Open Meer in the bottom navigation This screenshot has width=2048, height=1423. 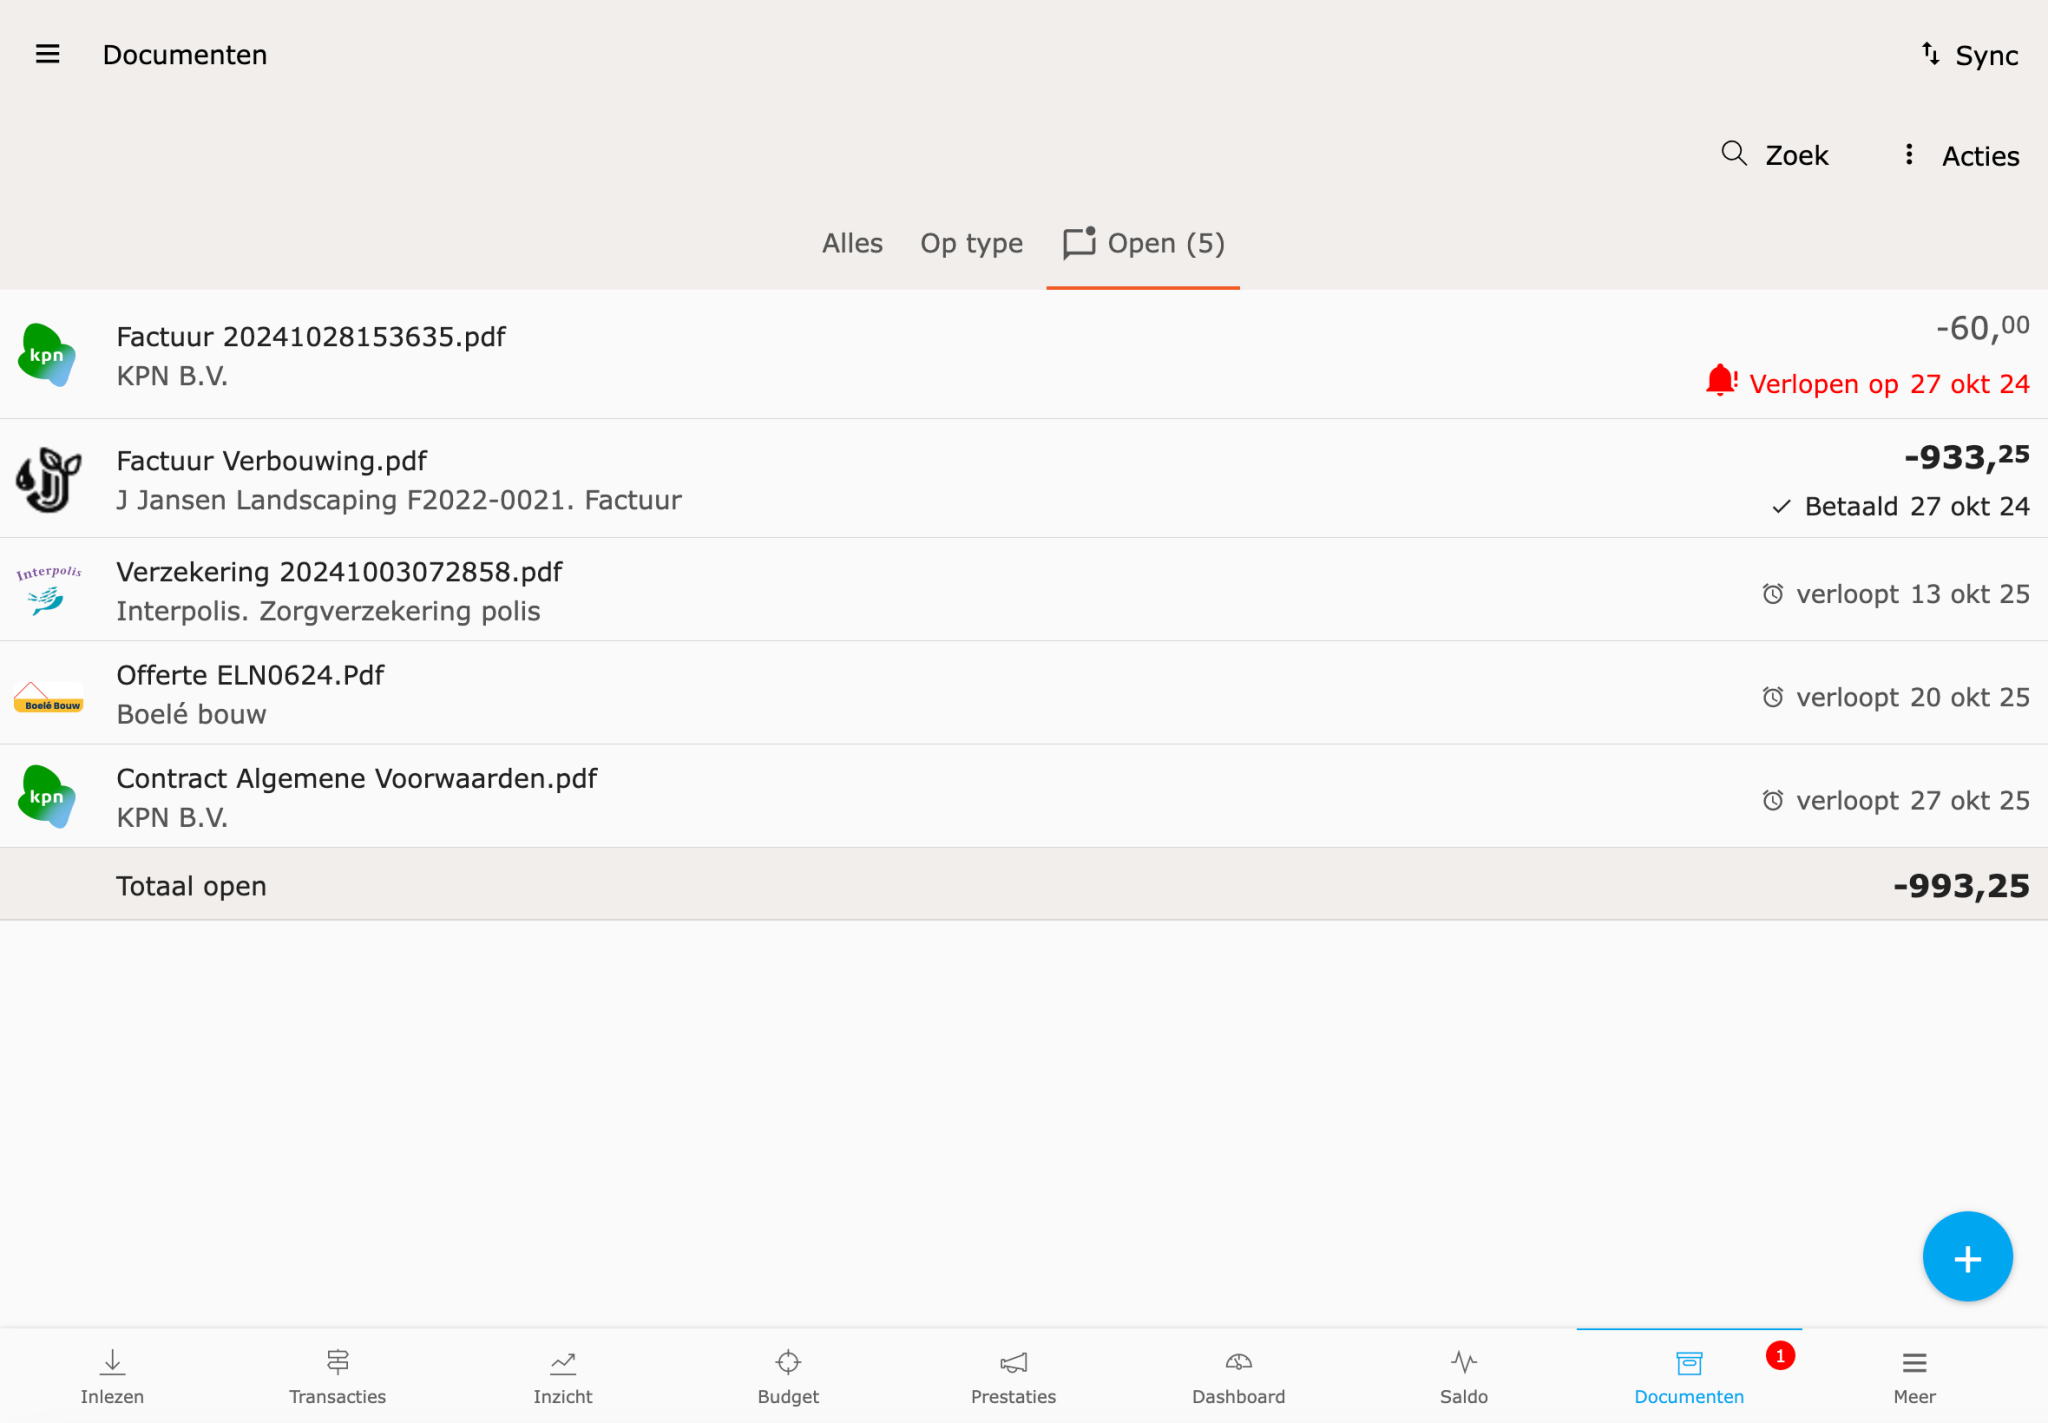click(1914, 1376)
